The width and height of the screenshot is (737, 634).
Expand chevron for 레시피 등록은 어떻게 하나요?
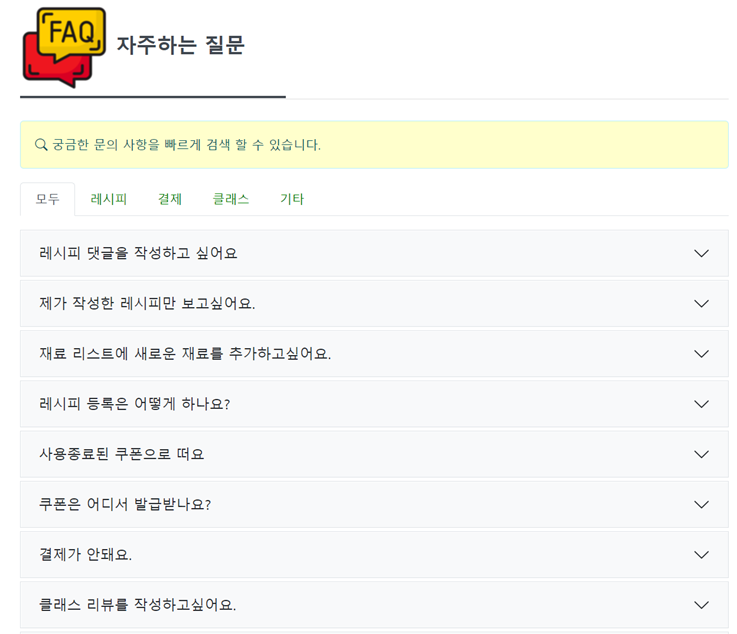[701, 404]
